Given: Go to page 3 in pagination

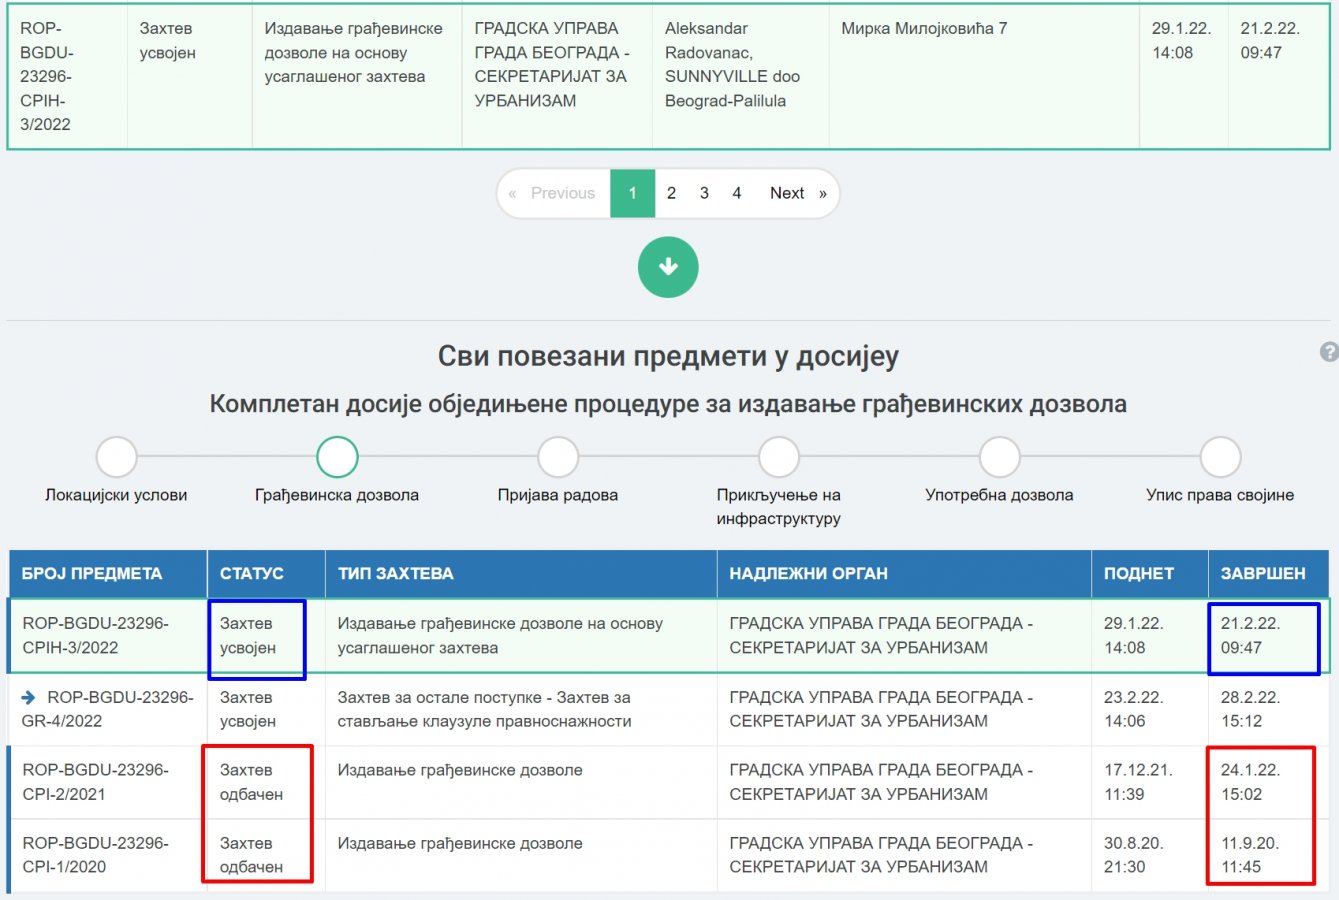Looking at the screenshot, I should 704,193.
